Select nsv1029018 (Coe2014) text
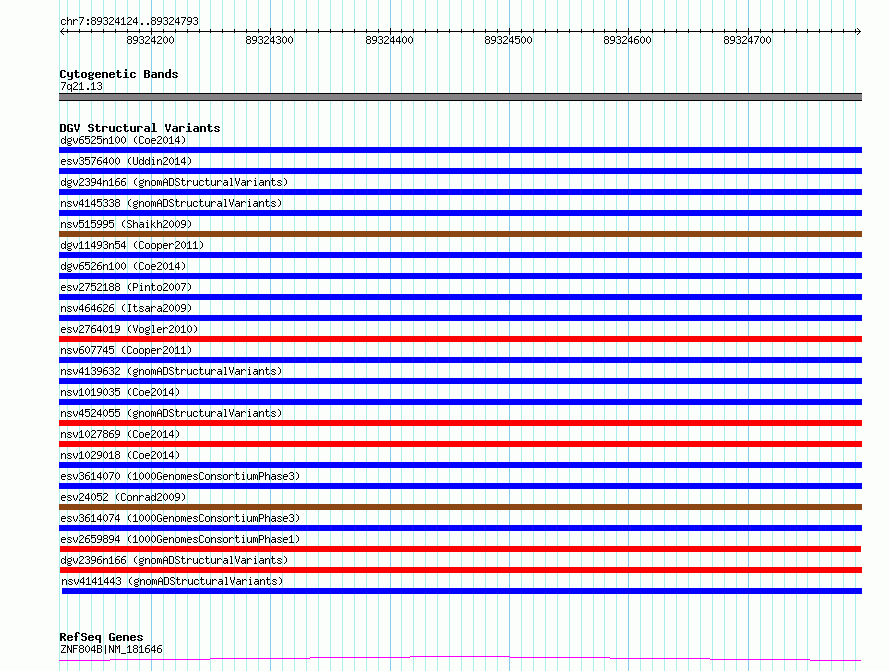 pyautogui.click(x=120, y=455)
